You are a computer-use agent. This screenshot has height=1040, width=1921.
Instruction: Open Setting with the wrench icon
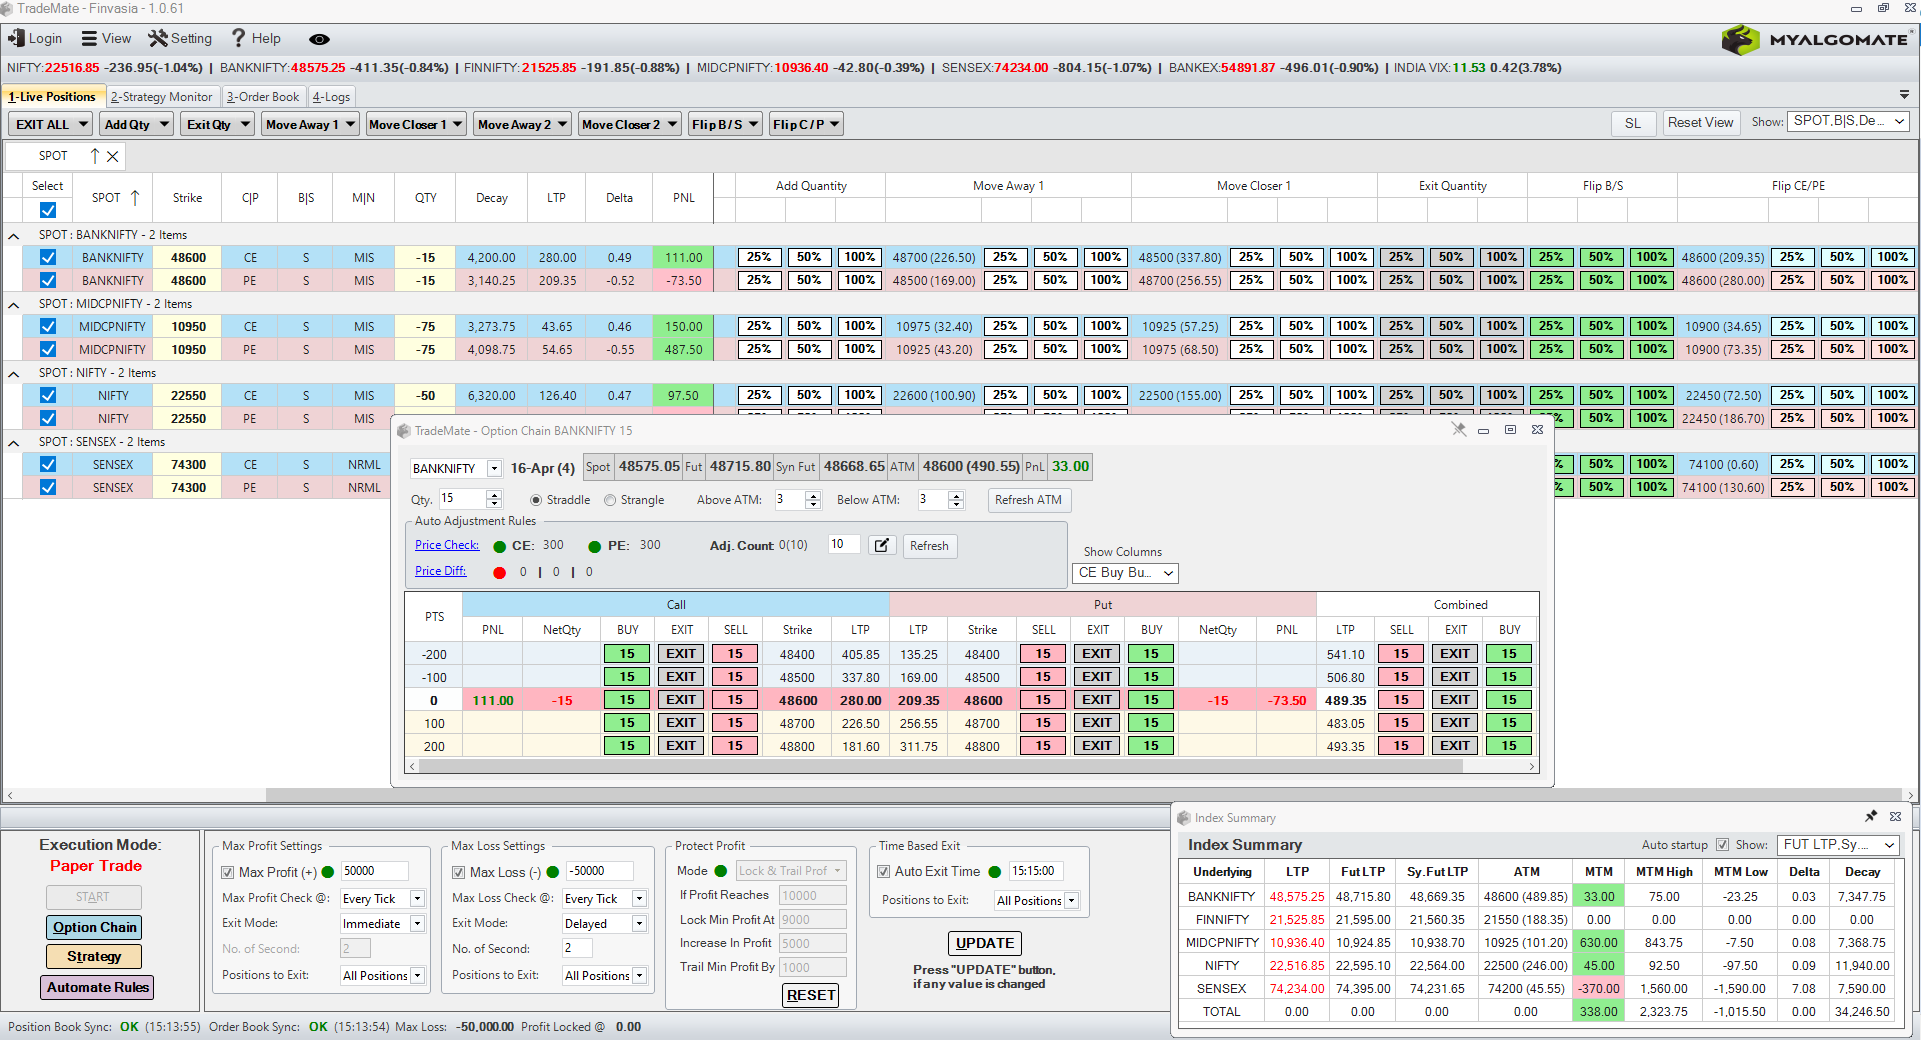point(158,39)
